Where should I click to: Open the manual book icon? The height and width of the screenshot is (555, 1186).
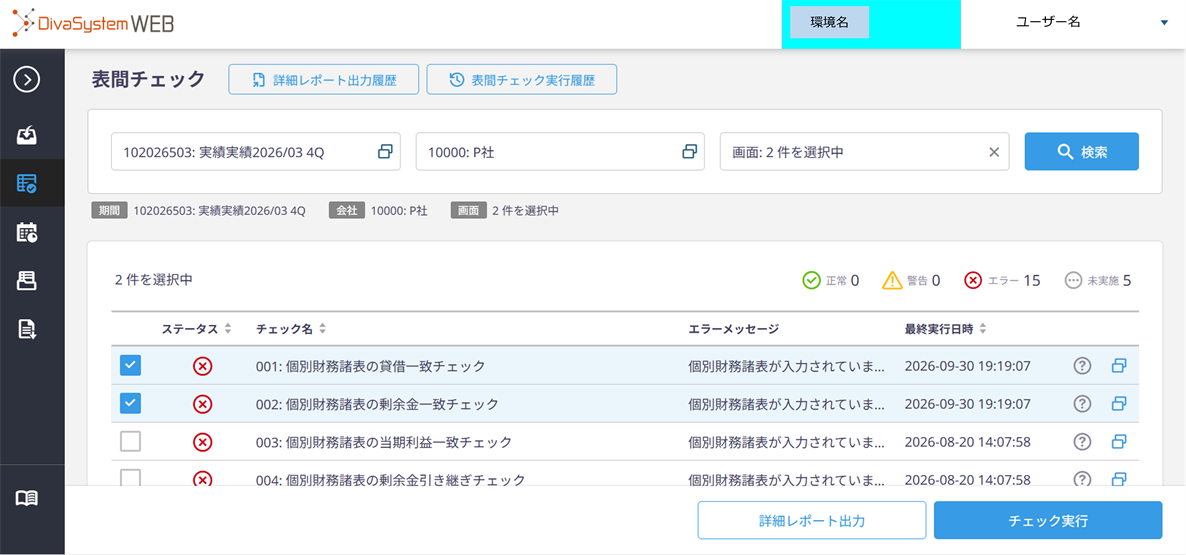(27, 498)
